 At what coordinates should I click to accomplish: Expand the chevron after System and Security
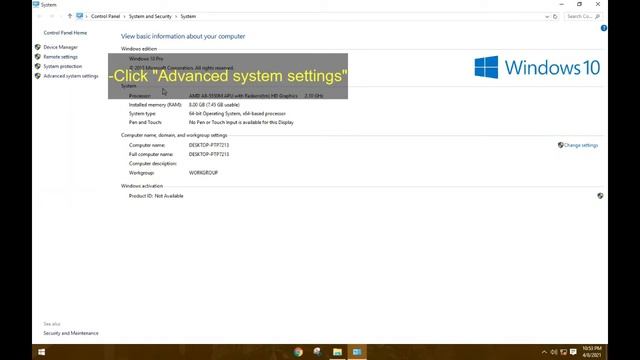pos(176,16)
